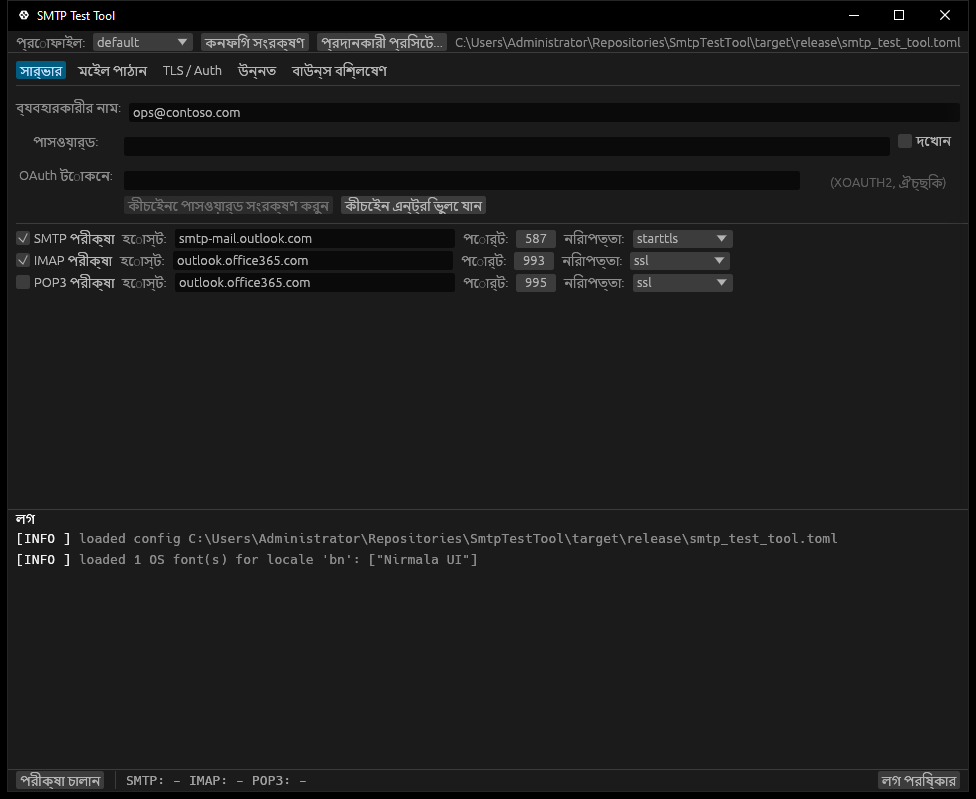Click the SMTP host field smtp-mail.outlook.com
Viewport: 976px width, 799px height.
click(314, 239)
